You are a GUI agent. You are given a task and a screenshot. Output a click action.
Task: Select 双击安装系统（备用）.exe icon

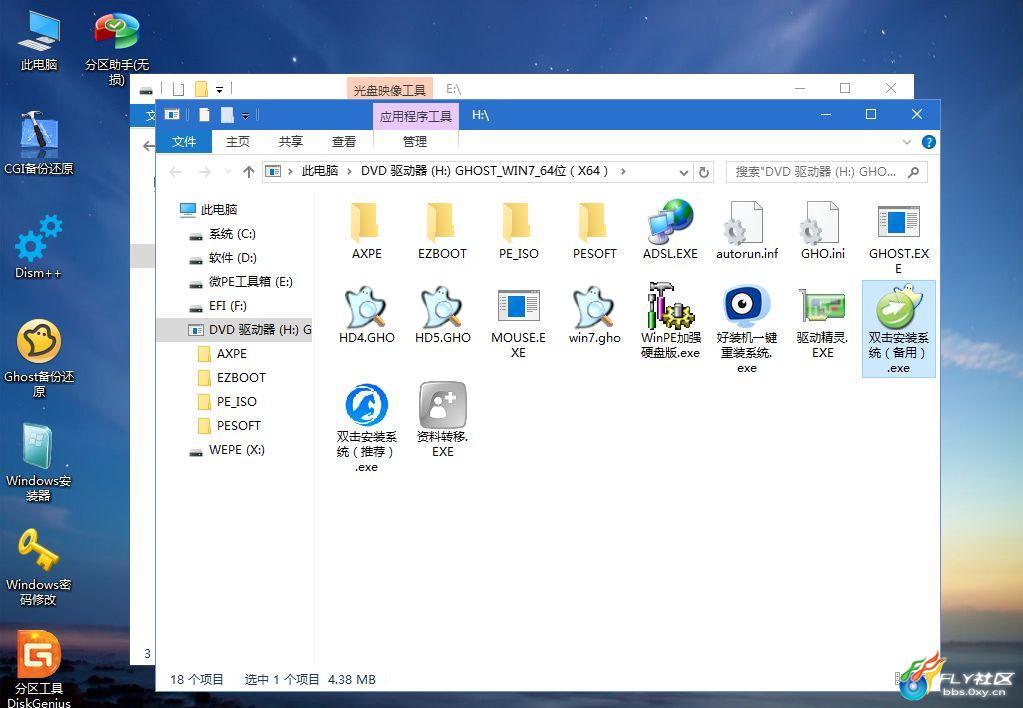[898, 329]
